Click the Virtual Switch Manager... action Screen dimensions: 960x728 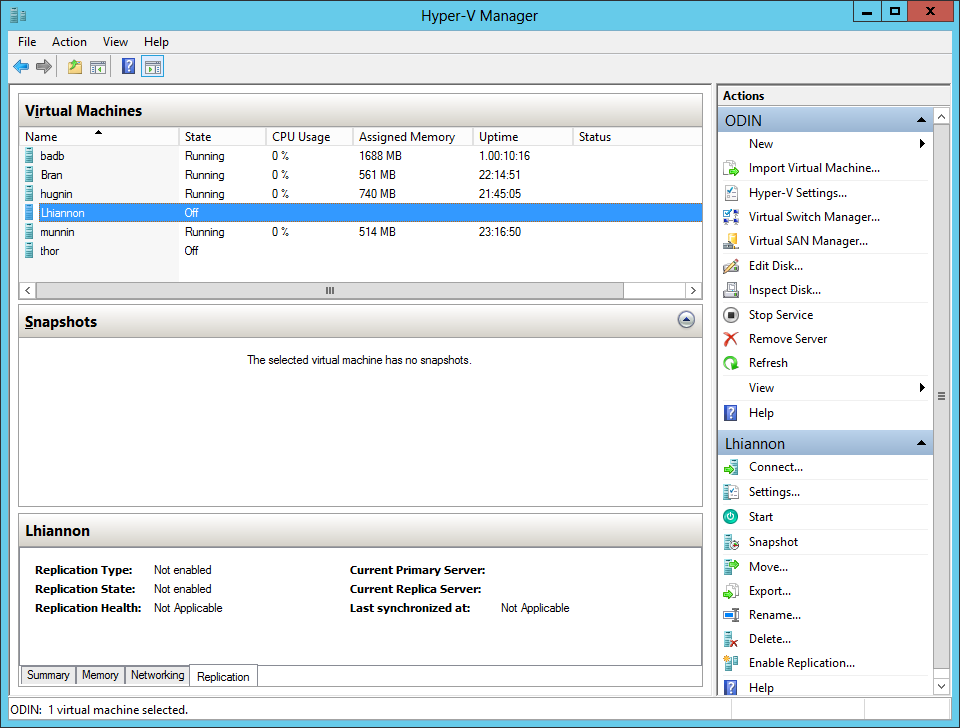814,217
